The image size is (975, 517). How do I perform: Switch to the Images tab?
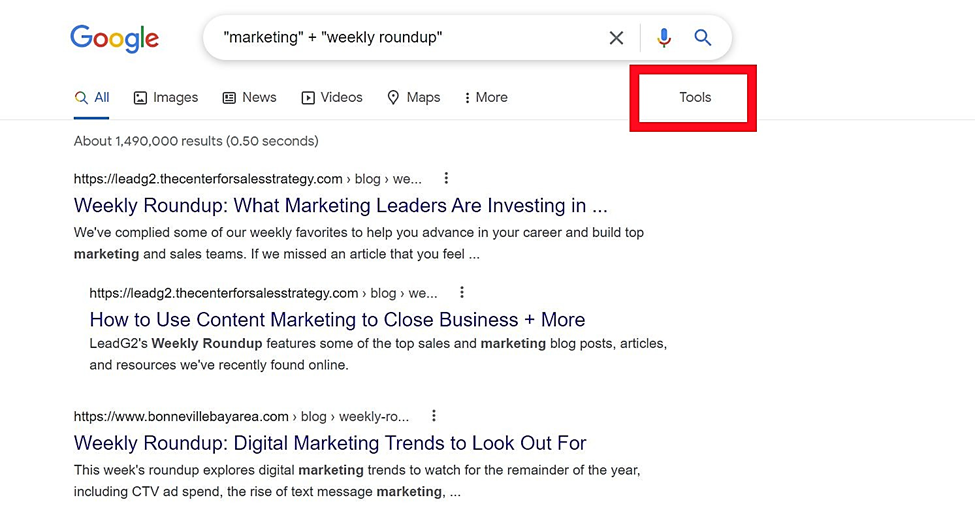(166, 98)
